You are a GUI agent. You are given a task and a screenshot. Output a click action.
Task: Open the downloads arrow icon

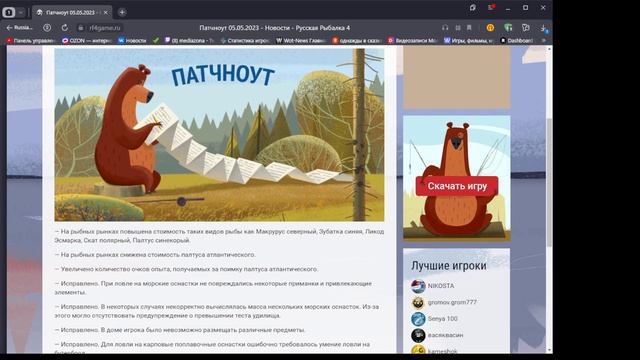point(544,28)
